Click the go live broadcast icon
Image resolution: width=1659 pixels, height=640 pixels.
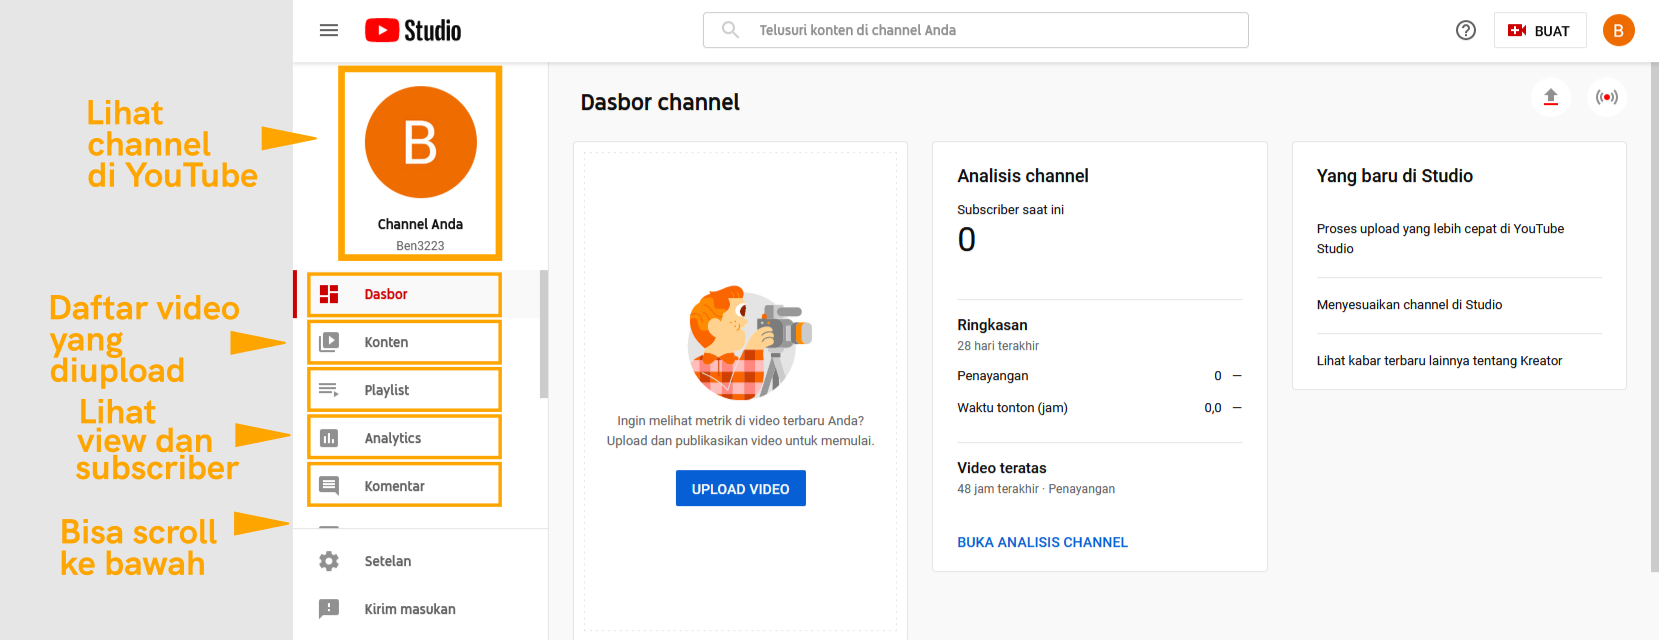tap(1607, 97)
